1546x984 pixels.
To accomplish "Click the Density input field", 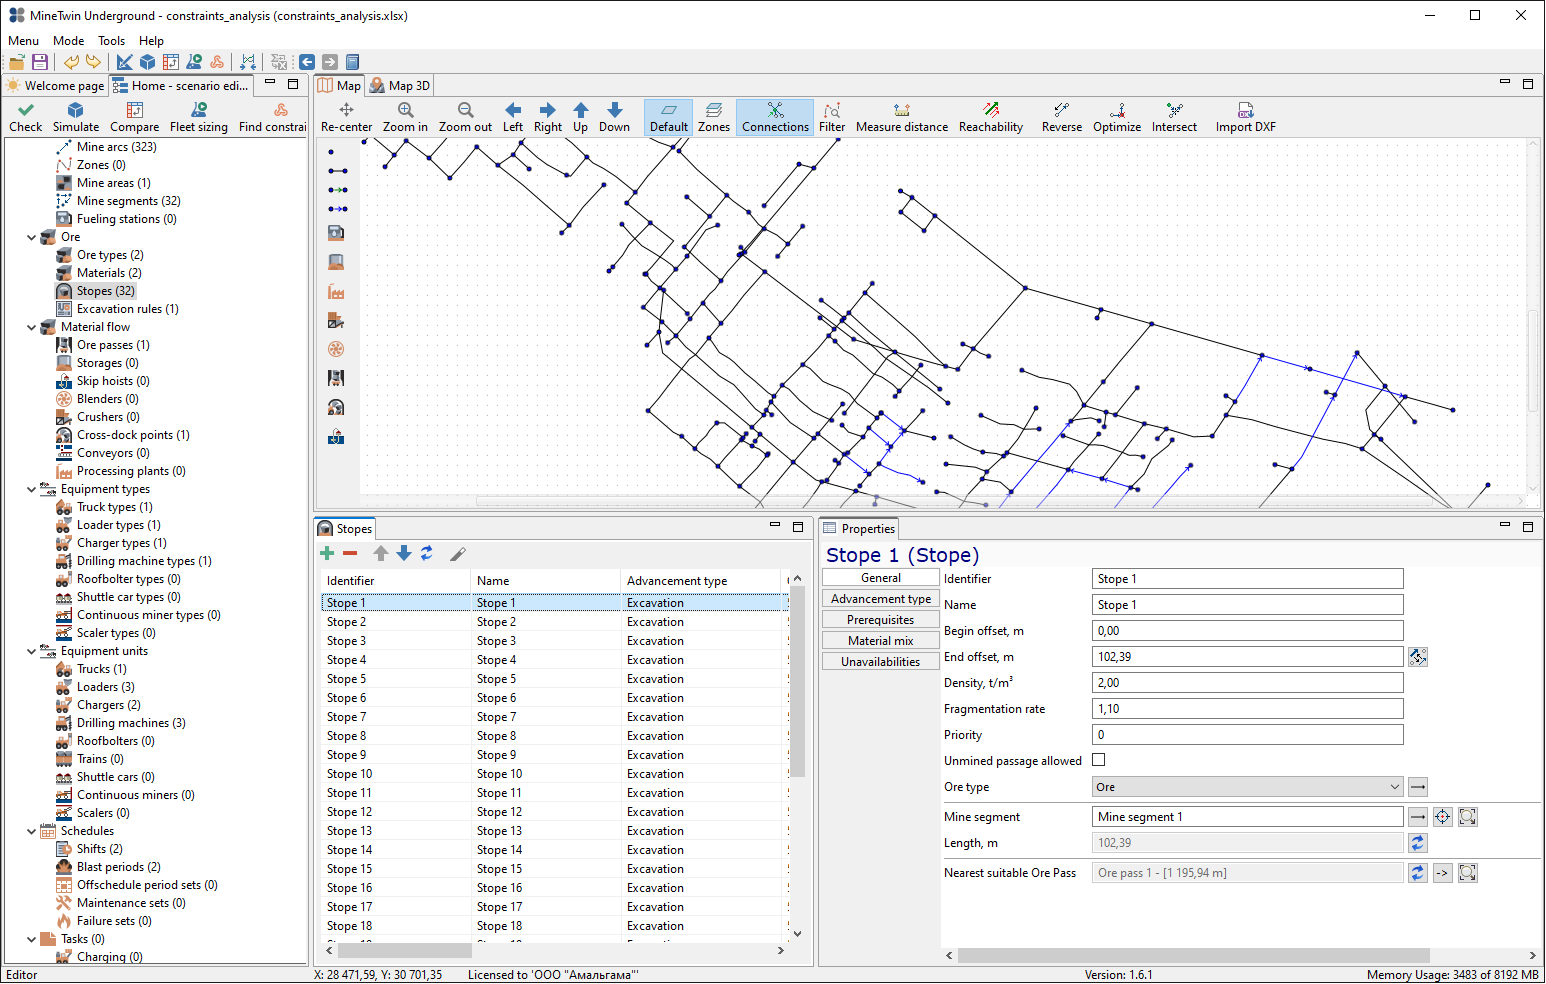I will [x=1248, y=683].
